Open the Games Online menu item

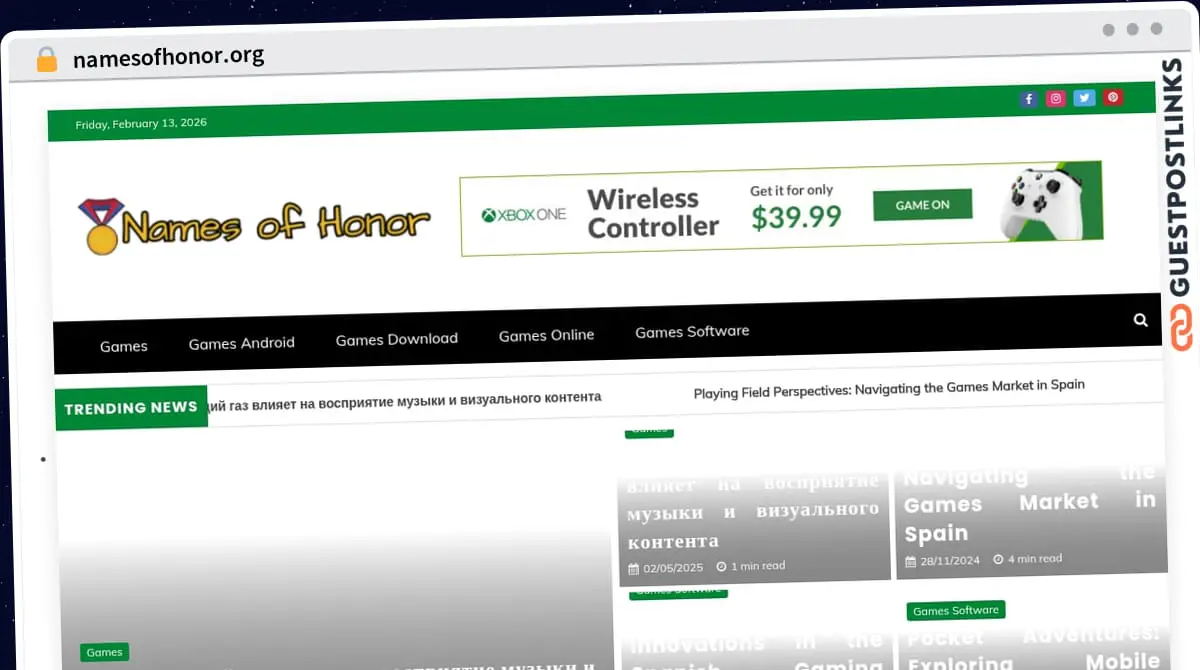click(x=547, y=335)
